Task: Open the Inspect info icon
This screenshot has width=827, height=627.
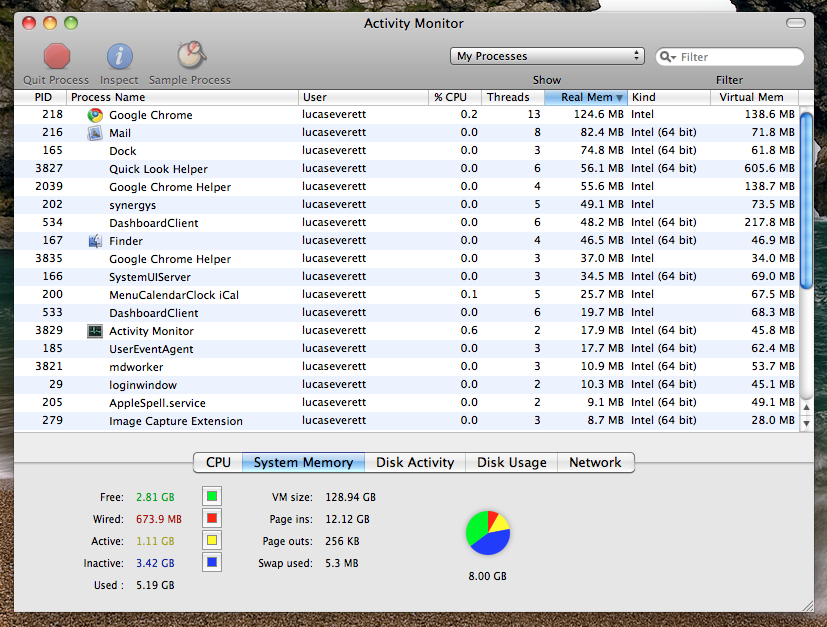Action: (120, 56)
